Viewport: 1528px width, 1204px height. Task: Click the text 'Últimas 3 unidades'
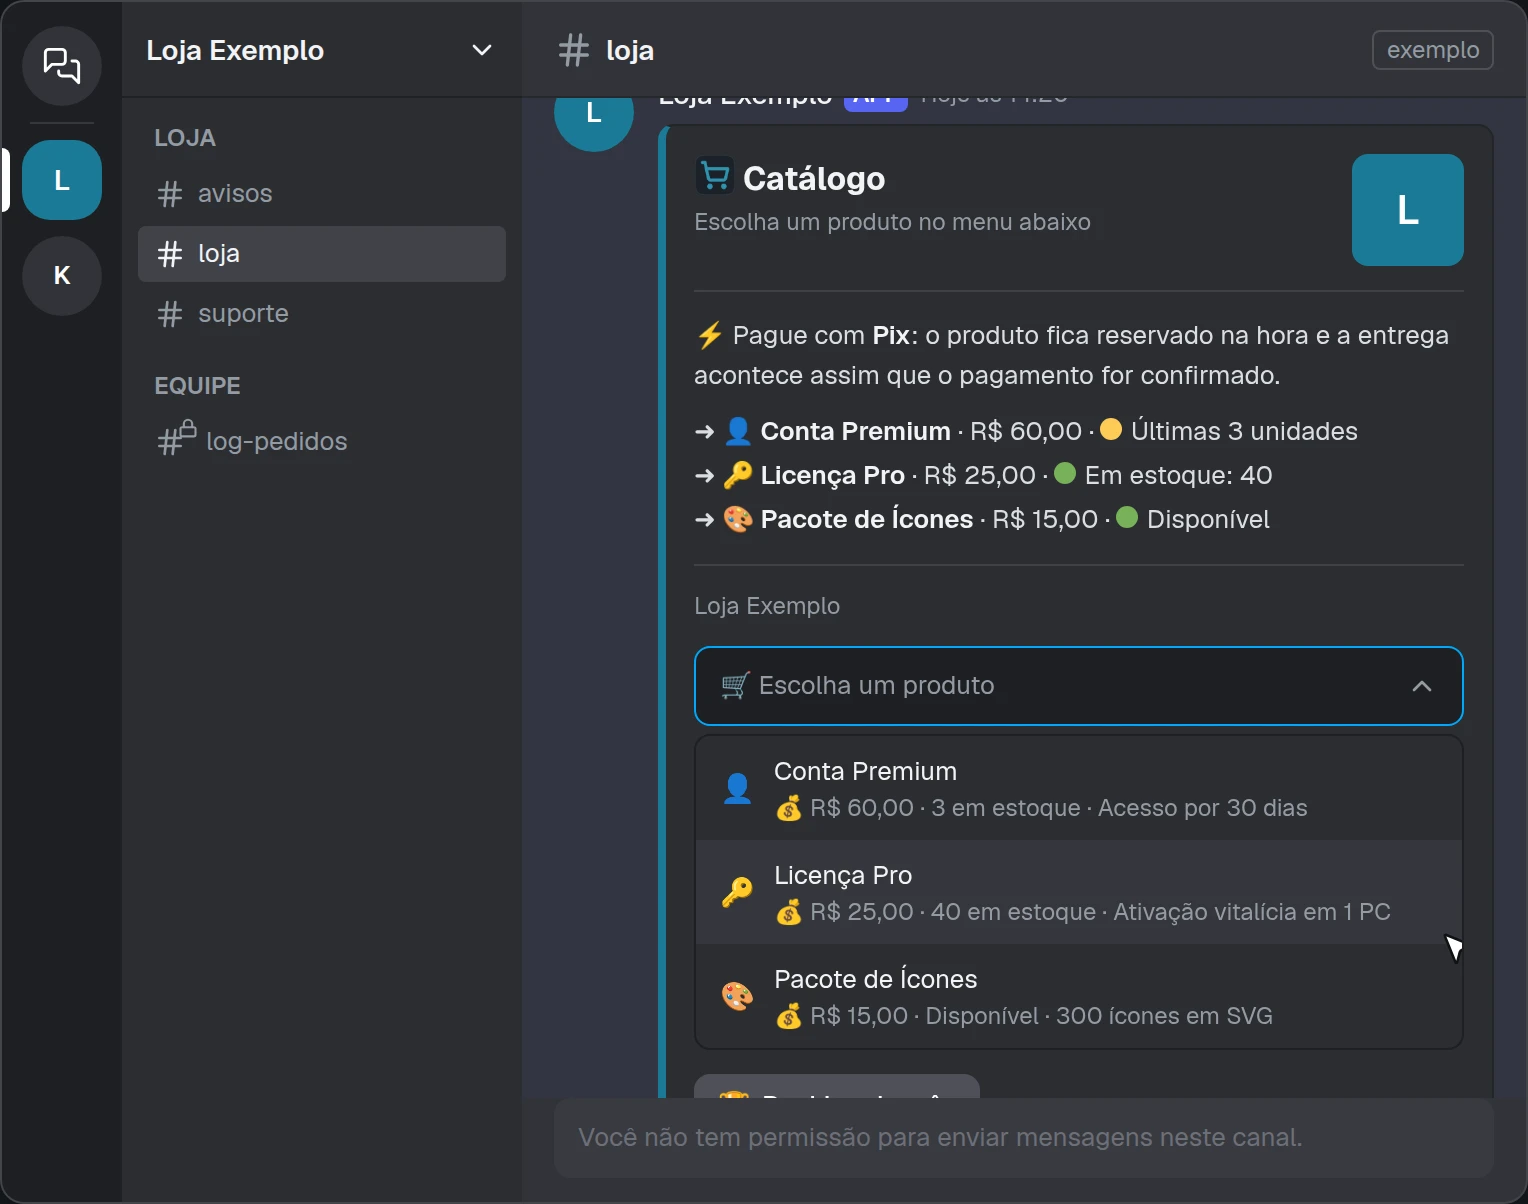coord(1244,431)
